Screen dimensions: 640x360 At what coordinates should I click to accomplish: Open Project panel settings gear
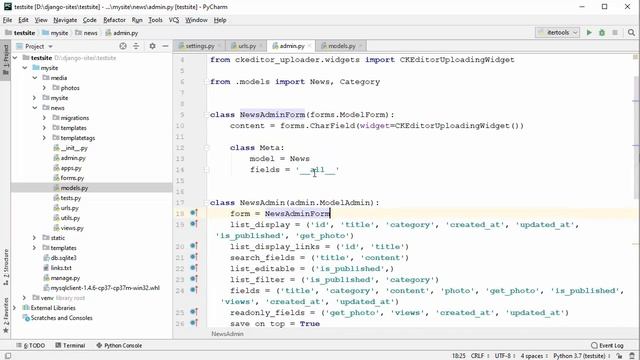152,46
